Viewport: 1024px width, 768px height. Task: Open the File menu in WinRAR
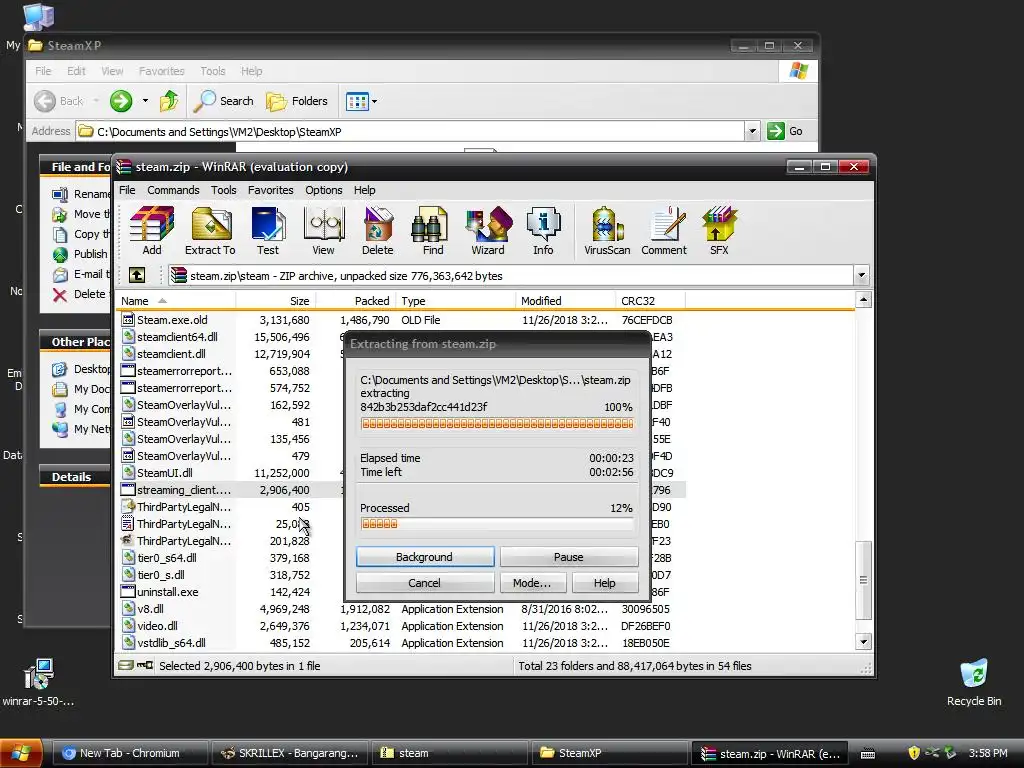click(x=127, y=190)
